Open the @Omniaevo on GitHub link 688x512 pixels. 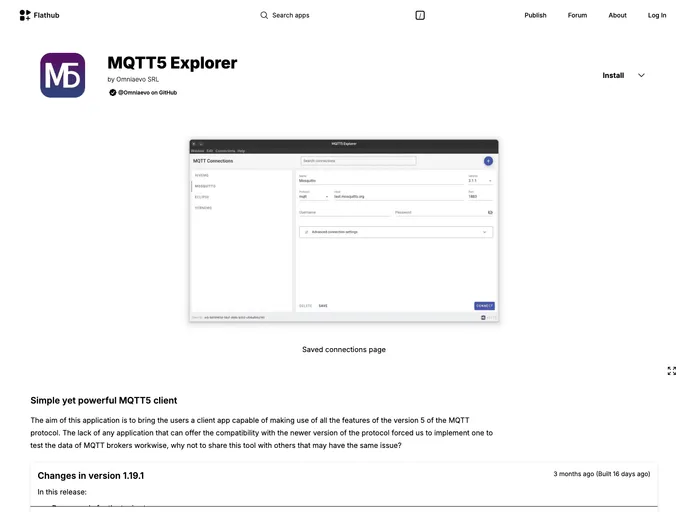147,93
